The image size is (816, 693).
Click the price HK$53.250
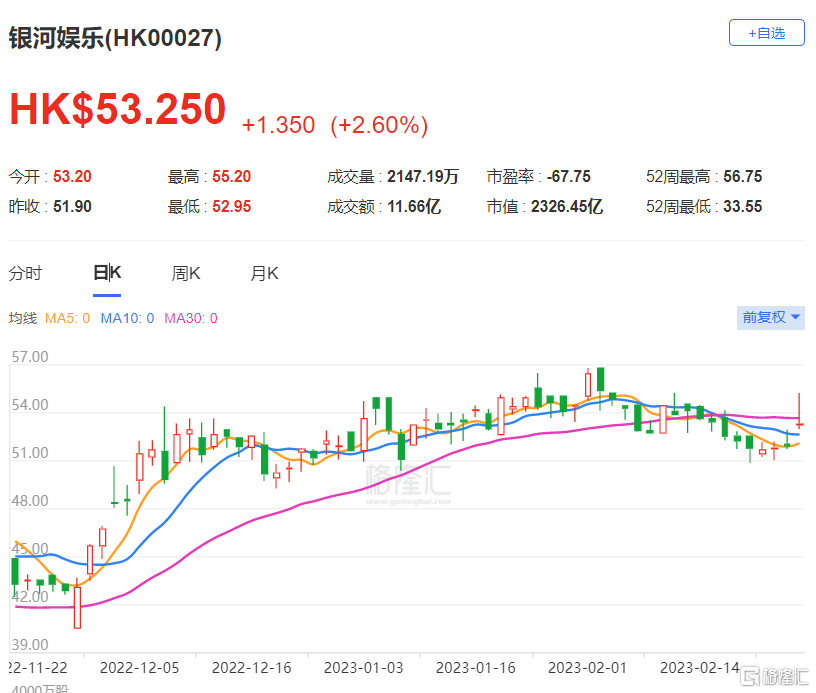pyautogui.click(x=118, y=109)
